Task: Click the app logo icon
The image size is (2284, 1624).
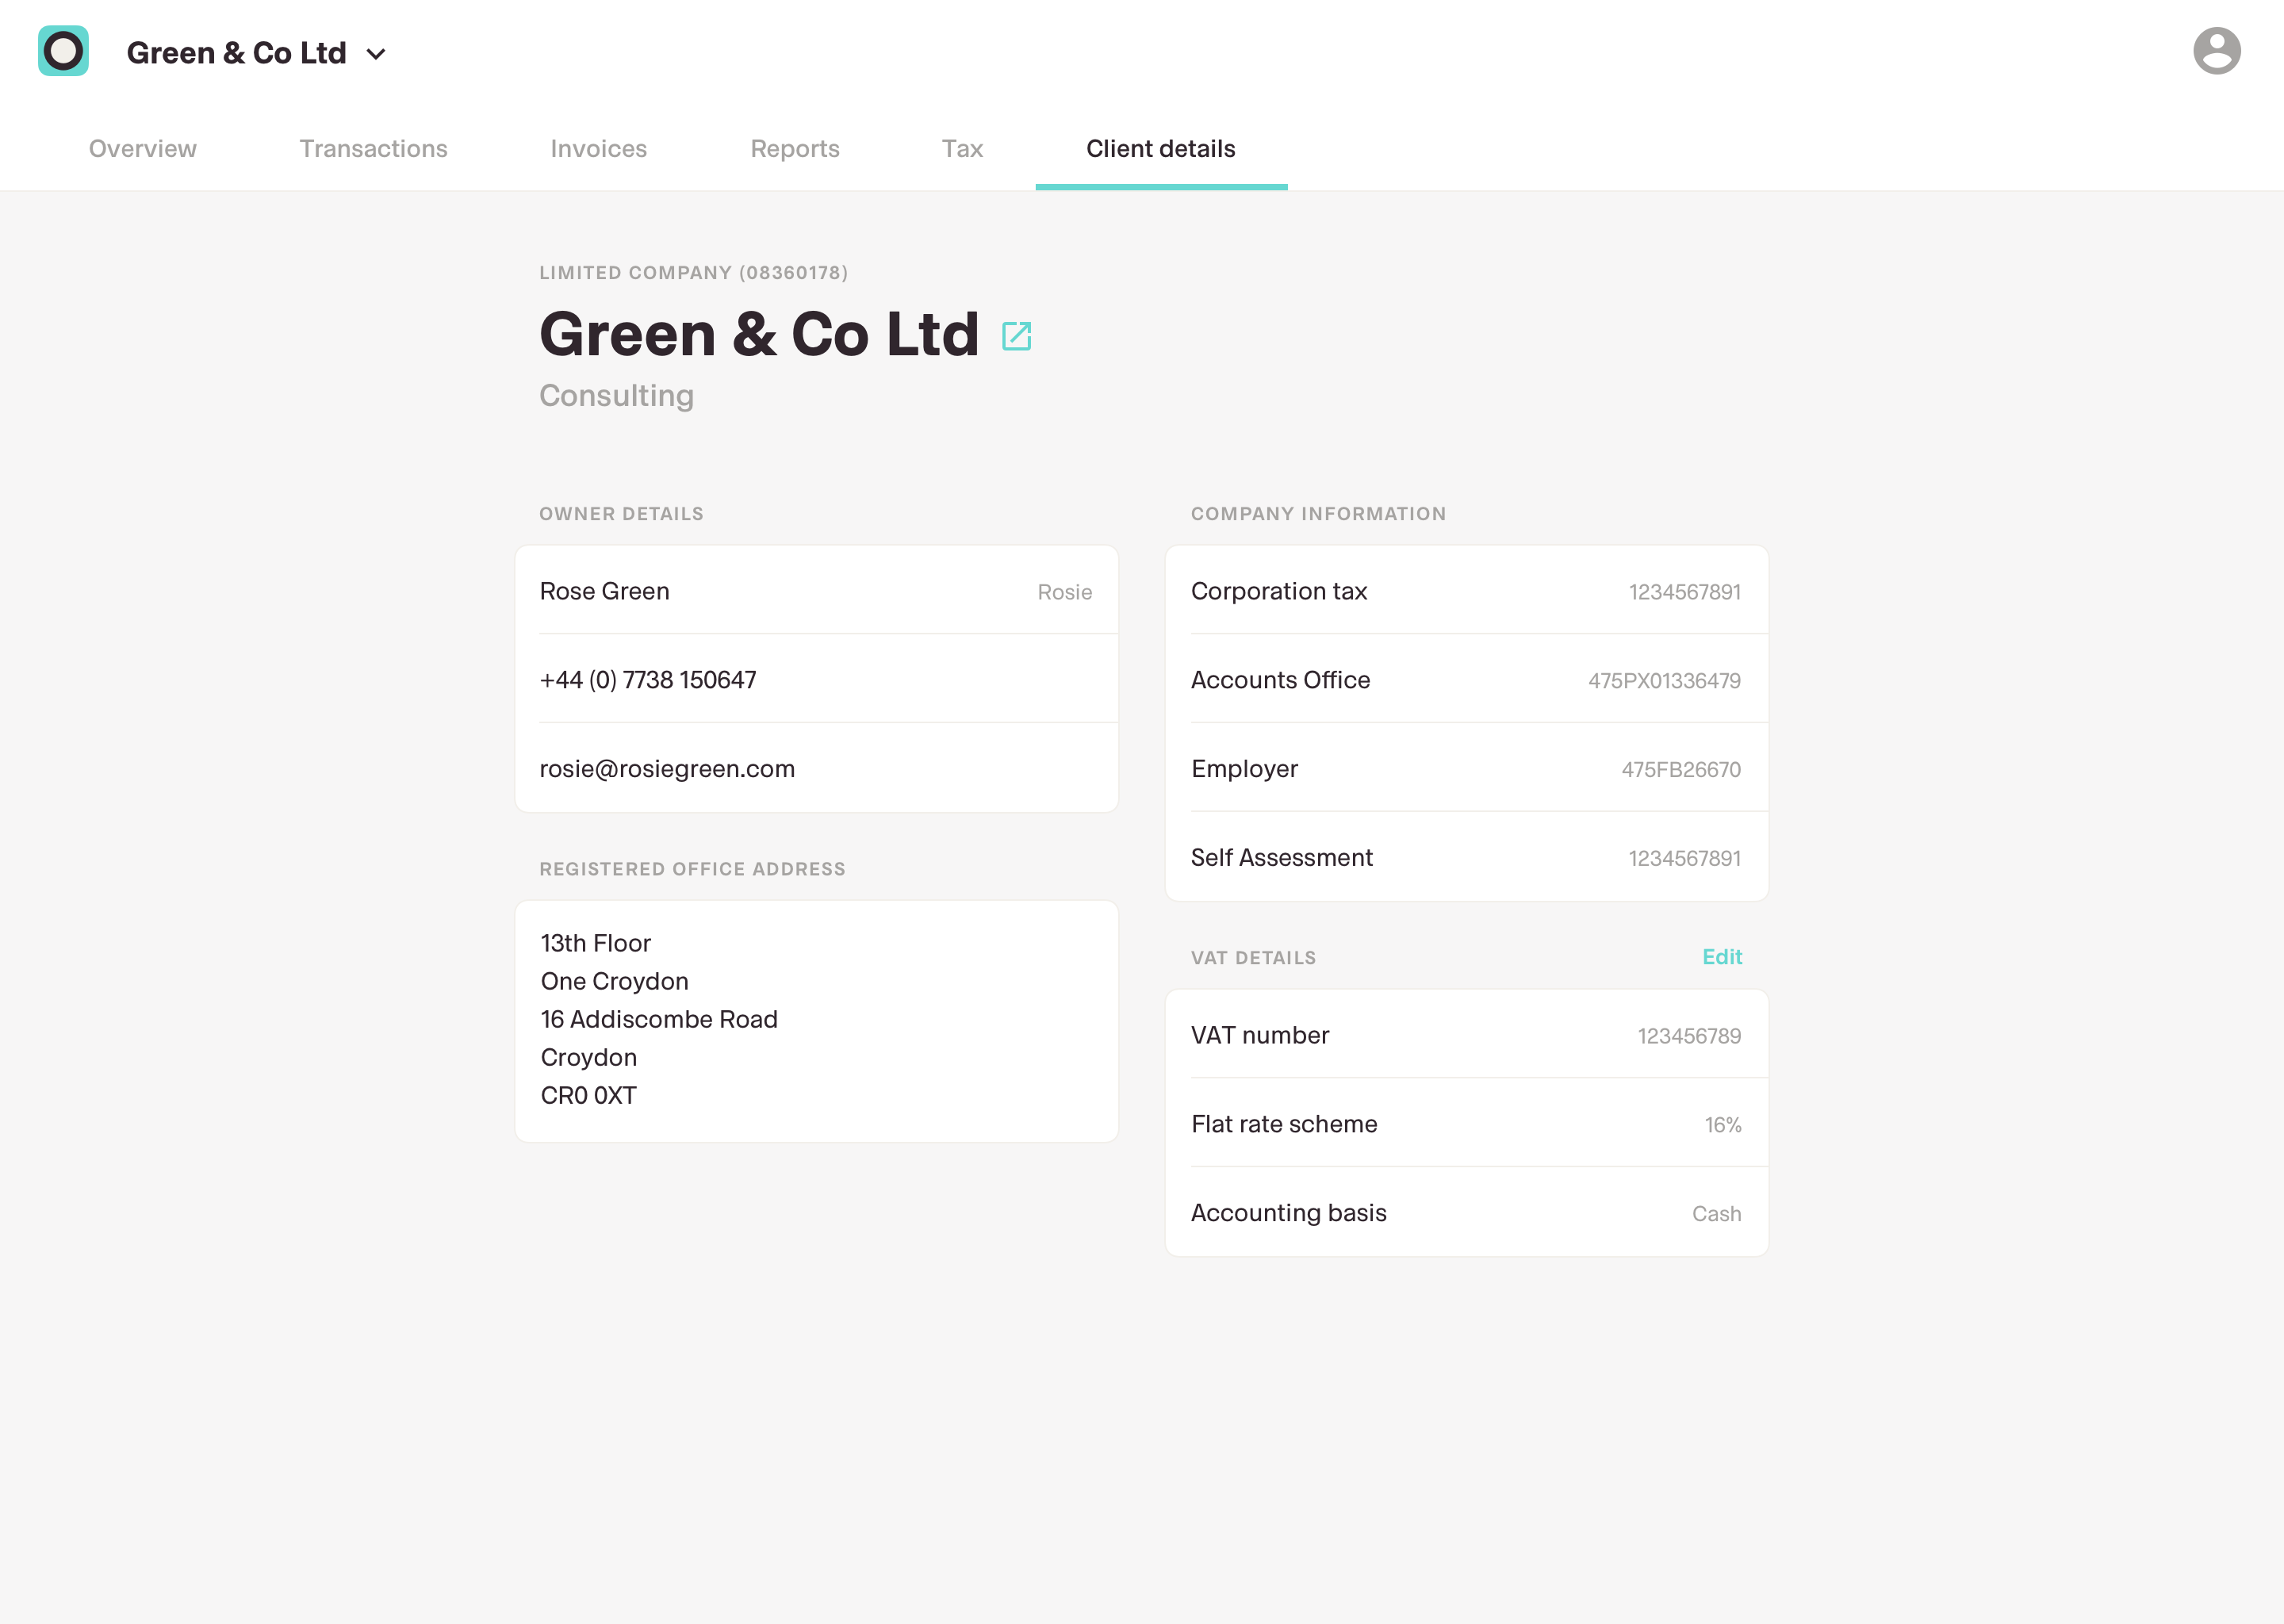Action: 63,51
